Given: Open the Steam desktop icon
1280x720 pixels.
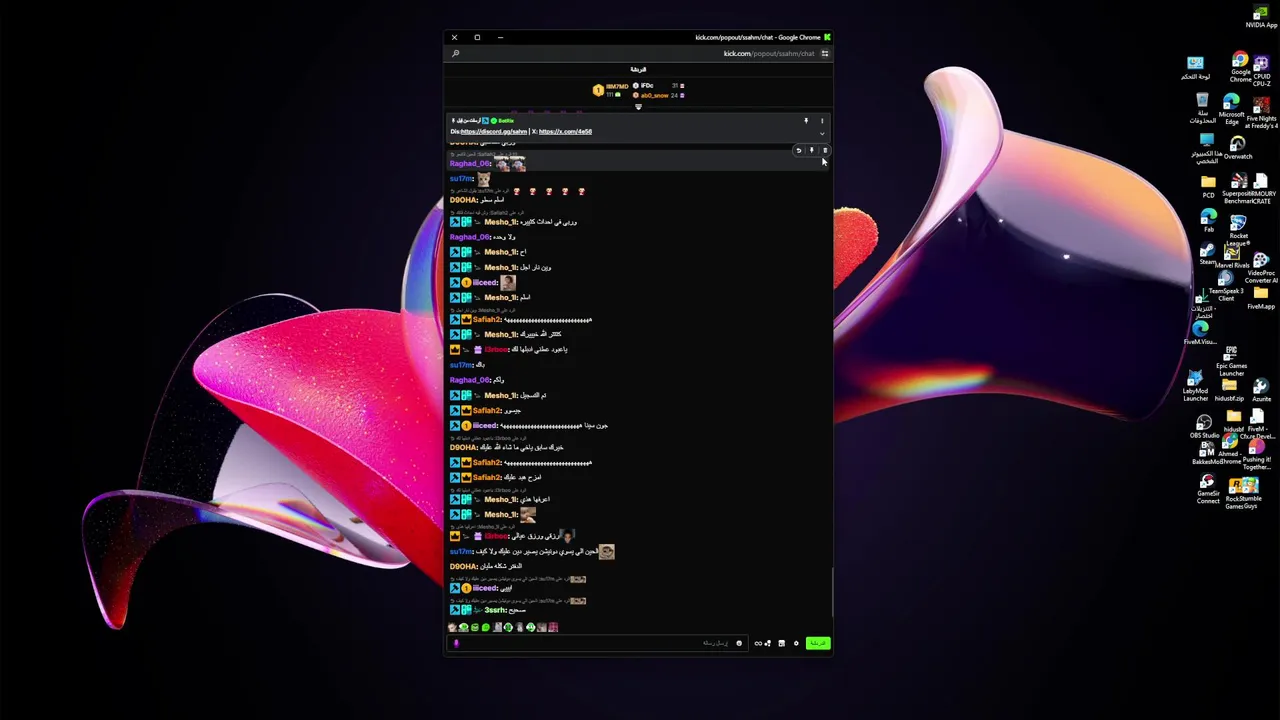Looking at the screenshot, I should [x=1207, y=252].
